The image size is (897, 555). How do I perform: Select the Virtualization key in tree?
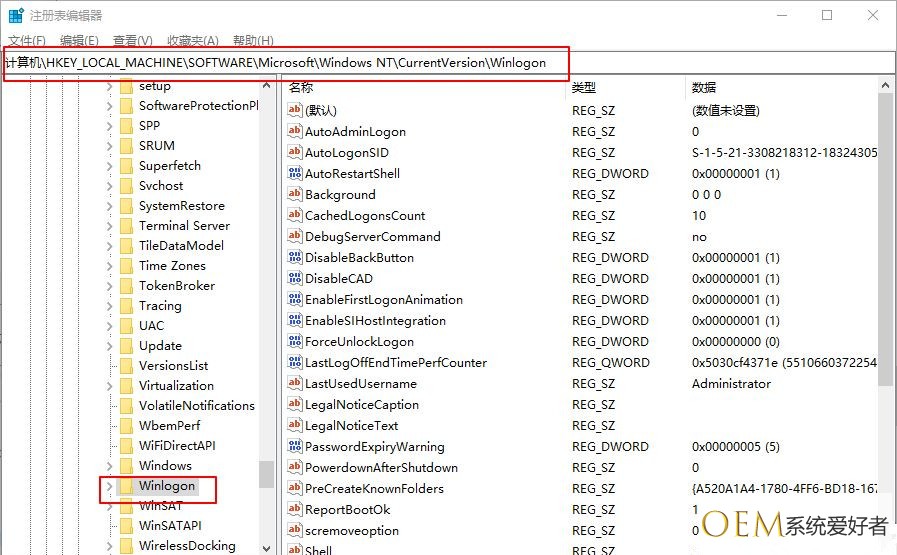click(x=176, y=386)
